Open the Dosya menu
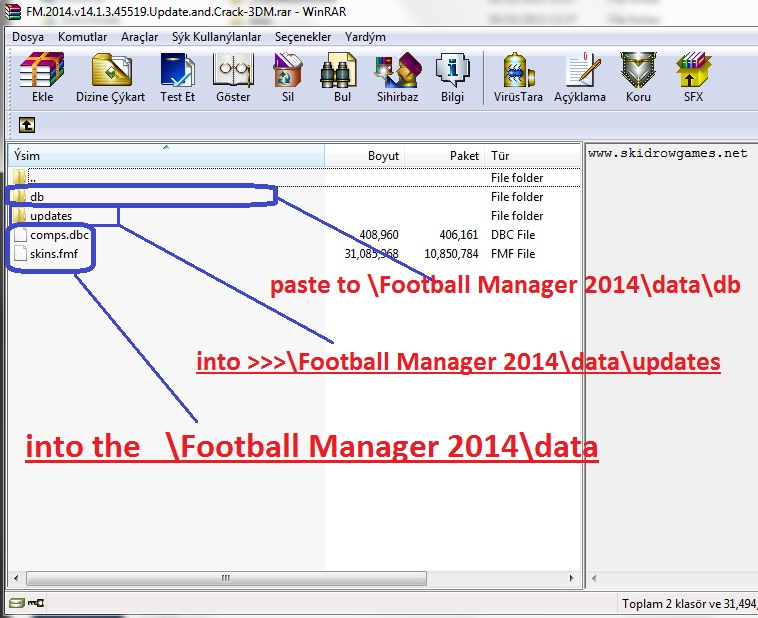 click(28, 37)
